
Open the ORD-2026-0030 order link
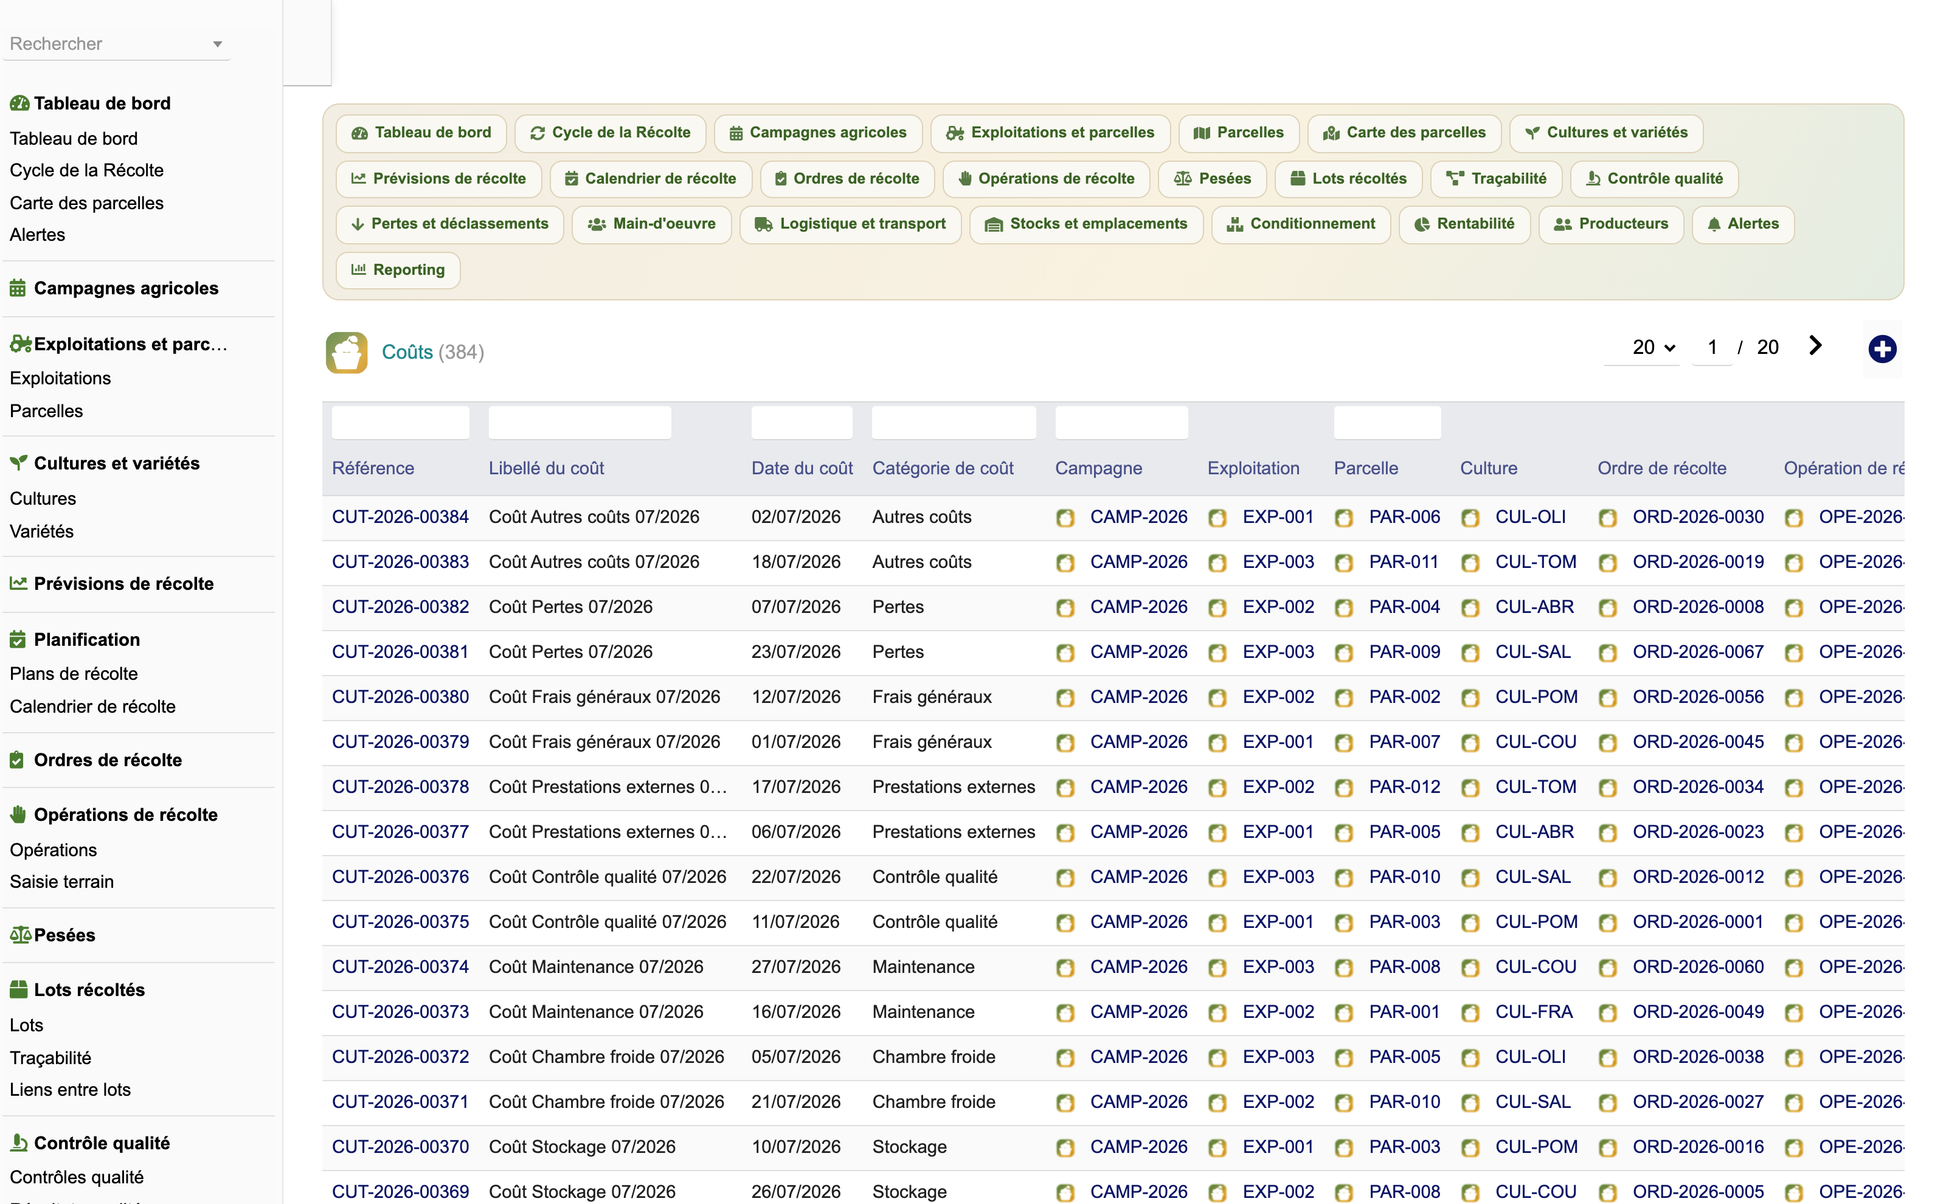[1698, 517]
